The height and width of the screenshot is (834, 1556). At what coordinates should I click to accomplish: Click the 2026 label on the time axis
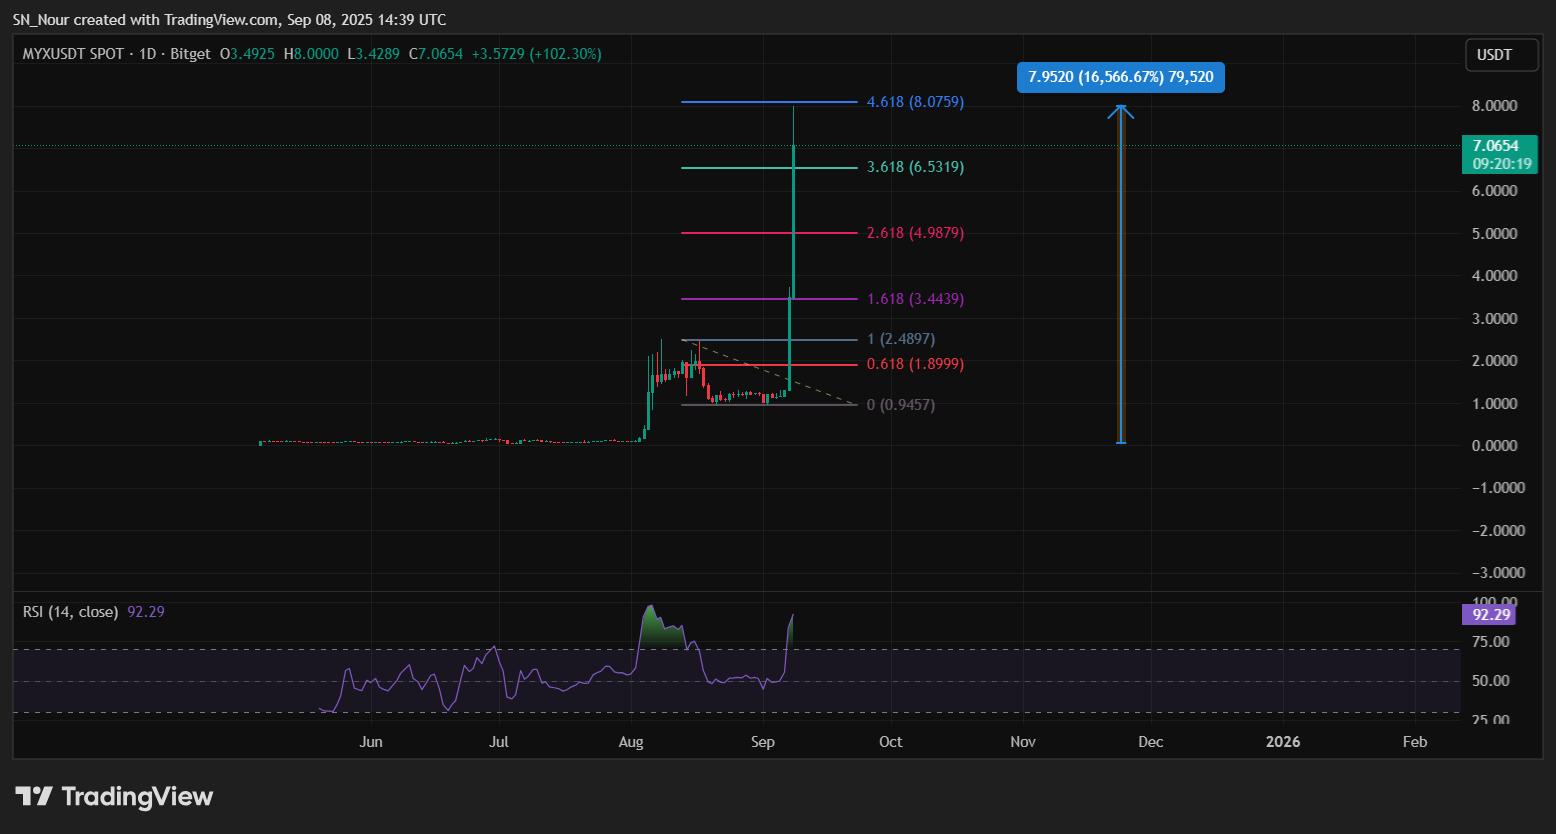point(1283,741)
